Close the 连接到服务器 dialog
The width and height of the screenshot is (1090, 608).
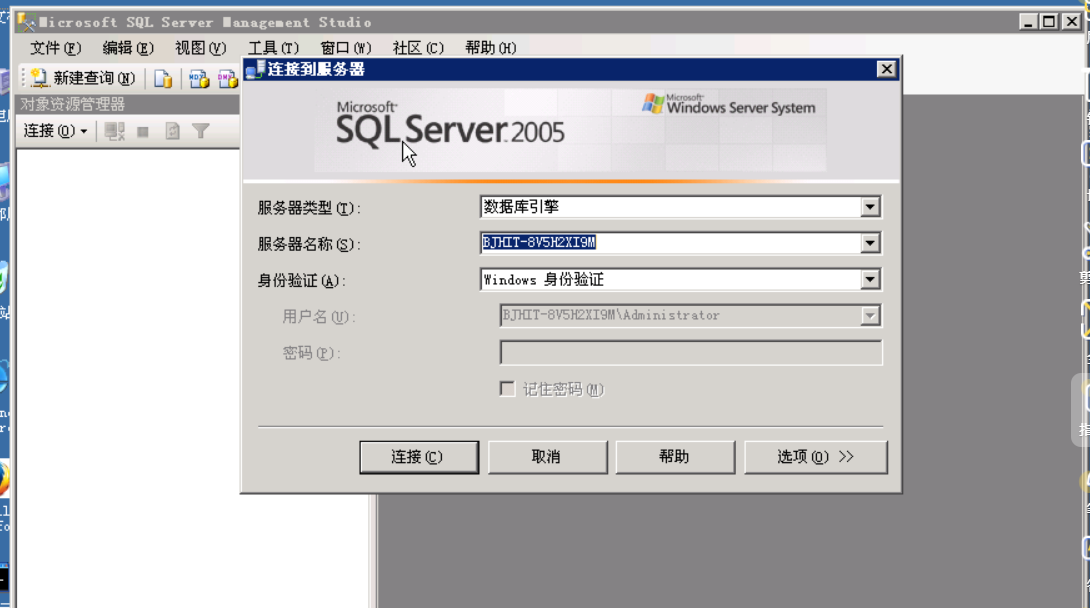pyautogui.click(x=886, y=69)
